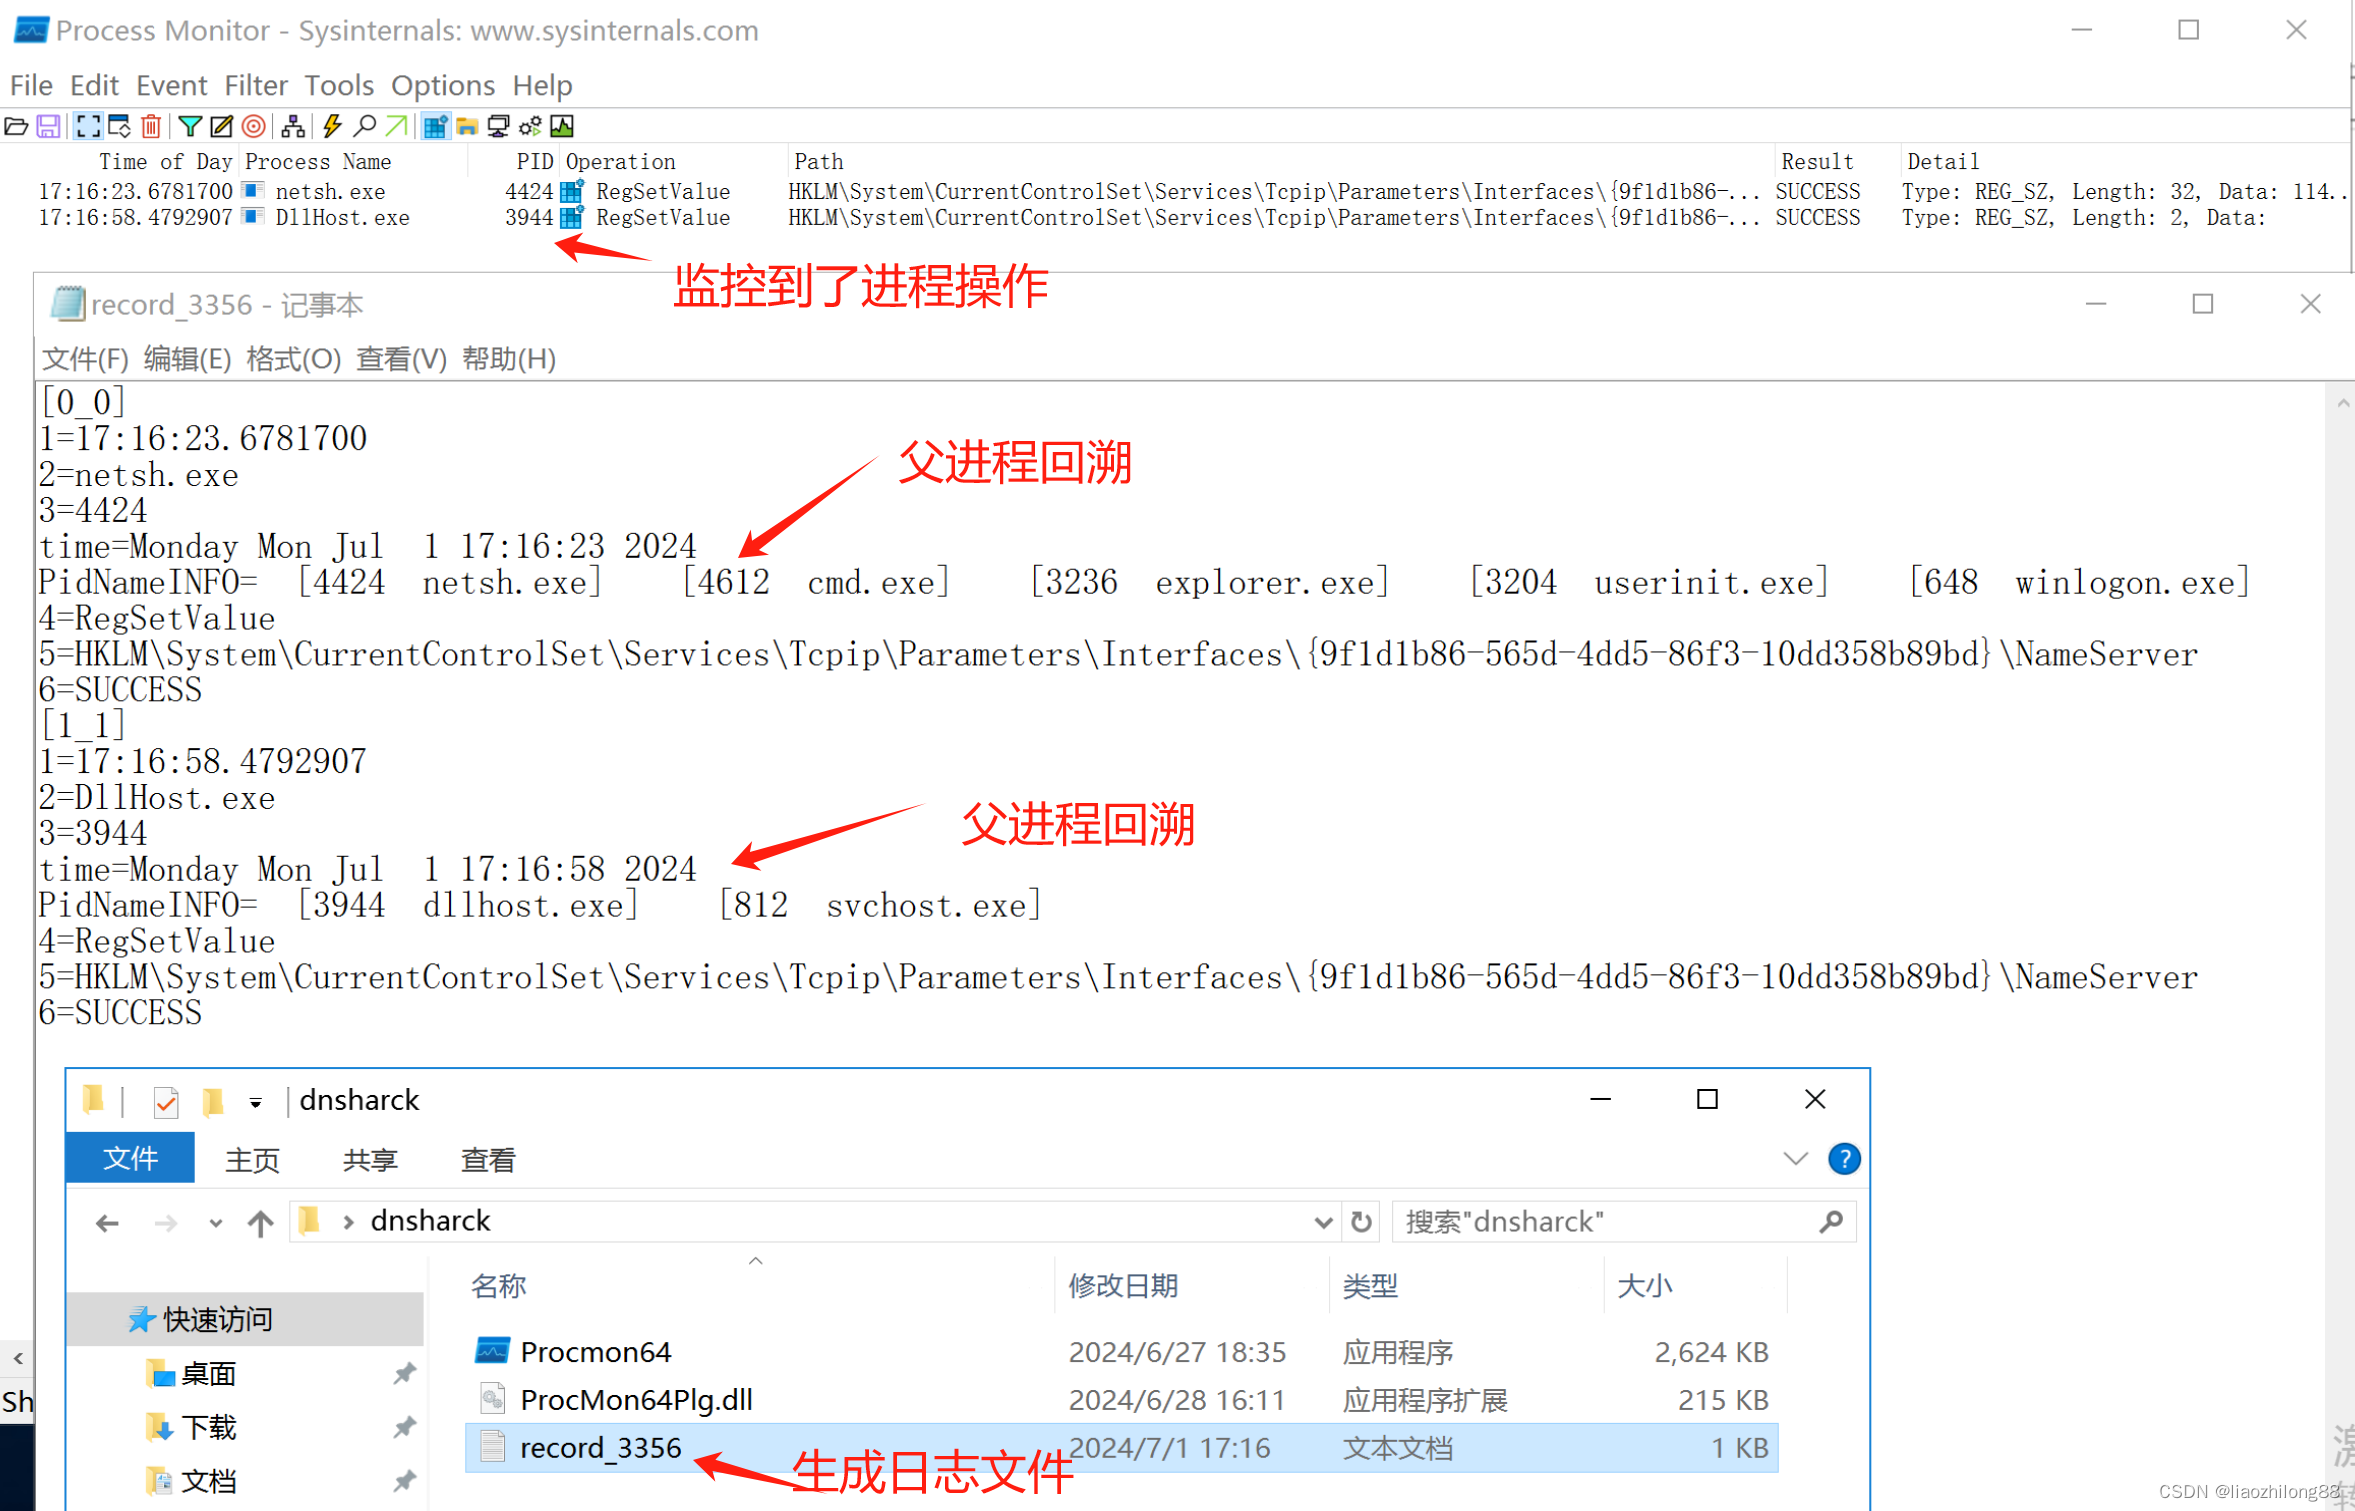
Task: Open the recent locations dropdown arrow
Action: coord(215,1223)
